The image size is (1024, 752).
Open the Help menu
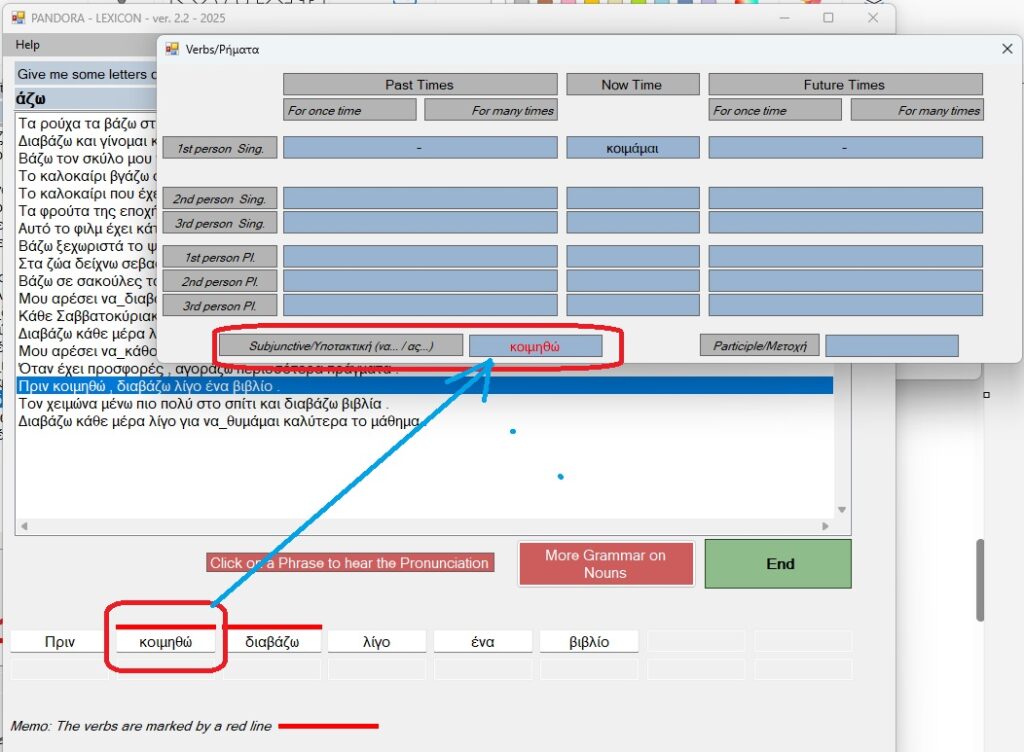pos(28,45)
